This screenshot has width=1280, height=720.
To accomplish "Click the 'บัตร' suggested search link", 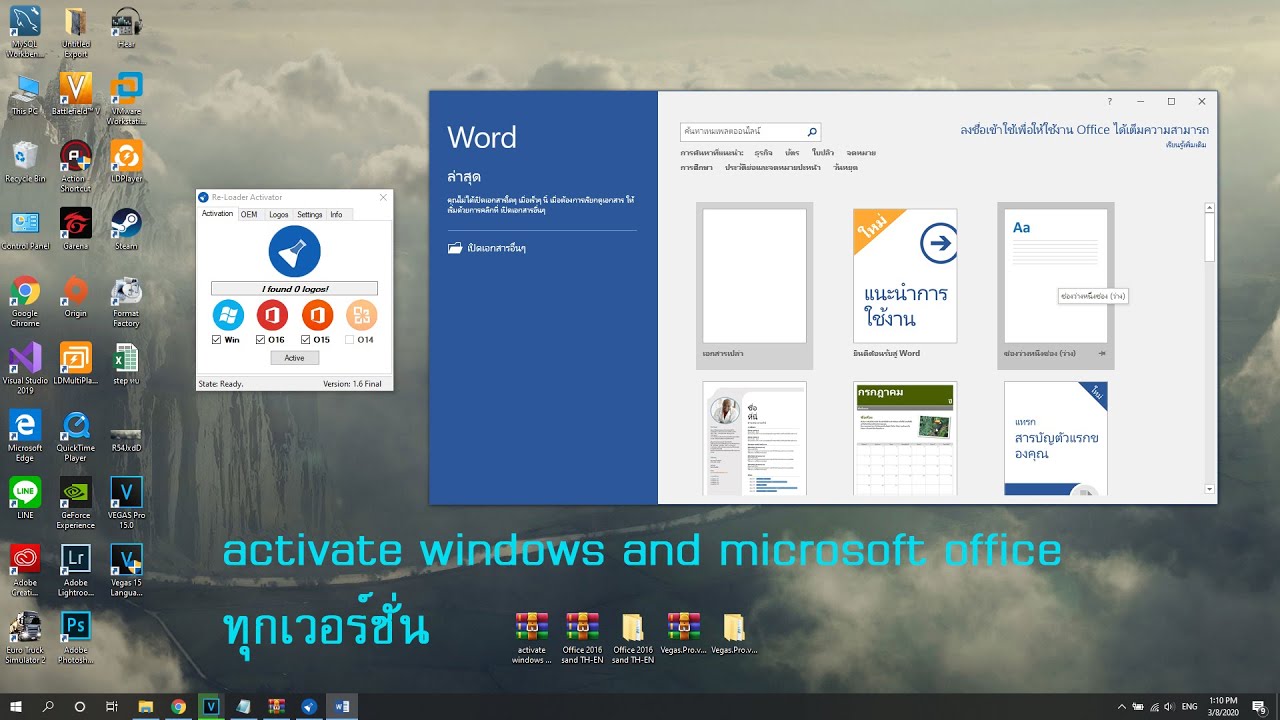I will pos(792,153).
